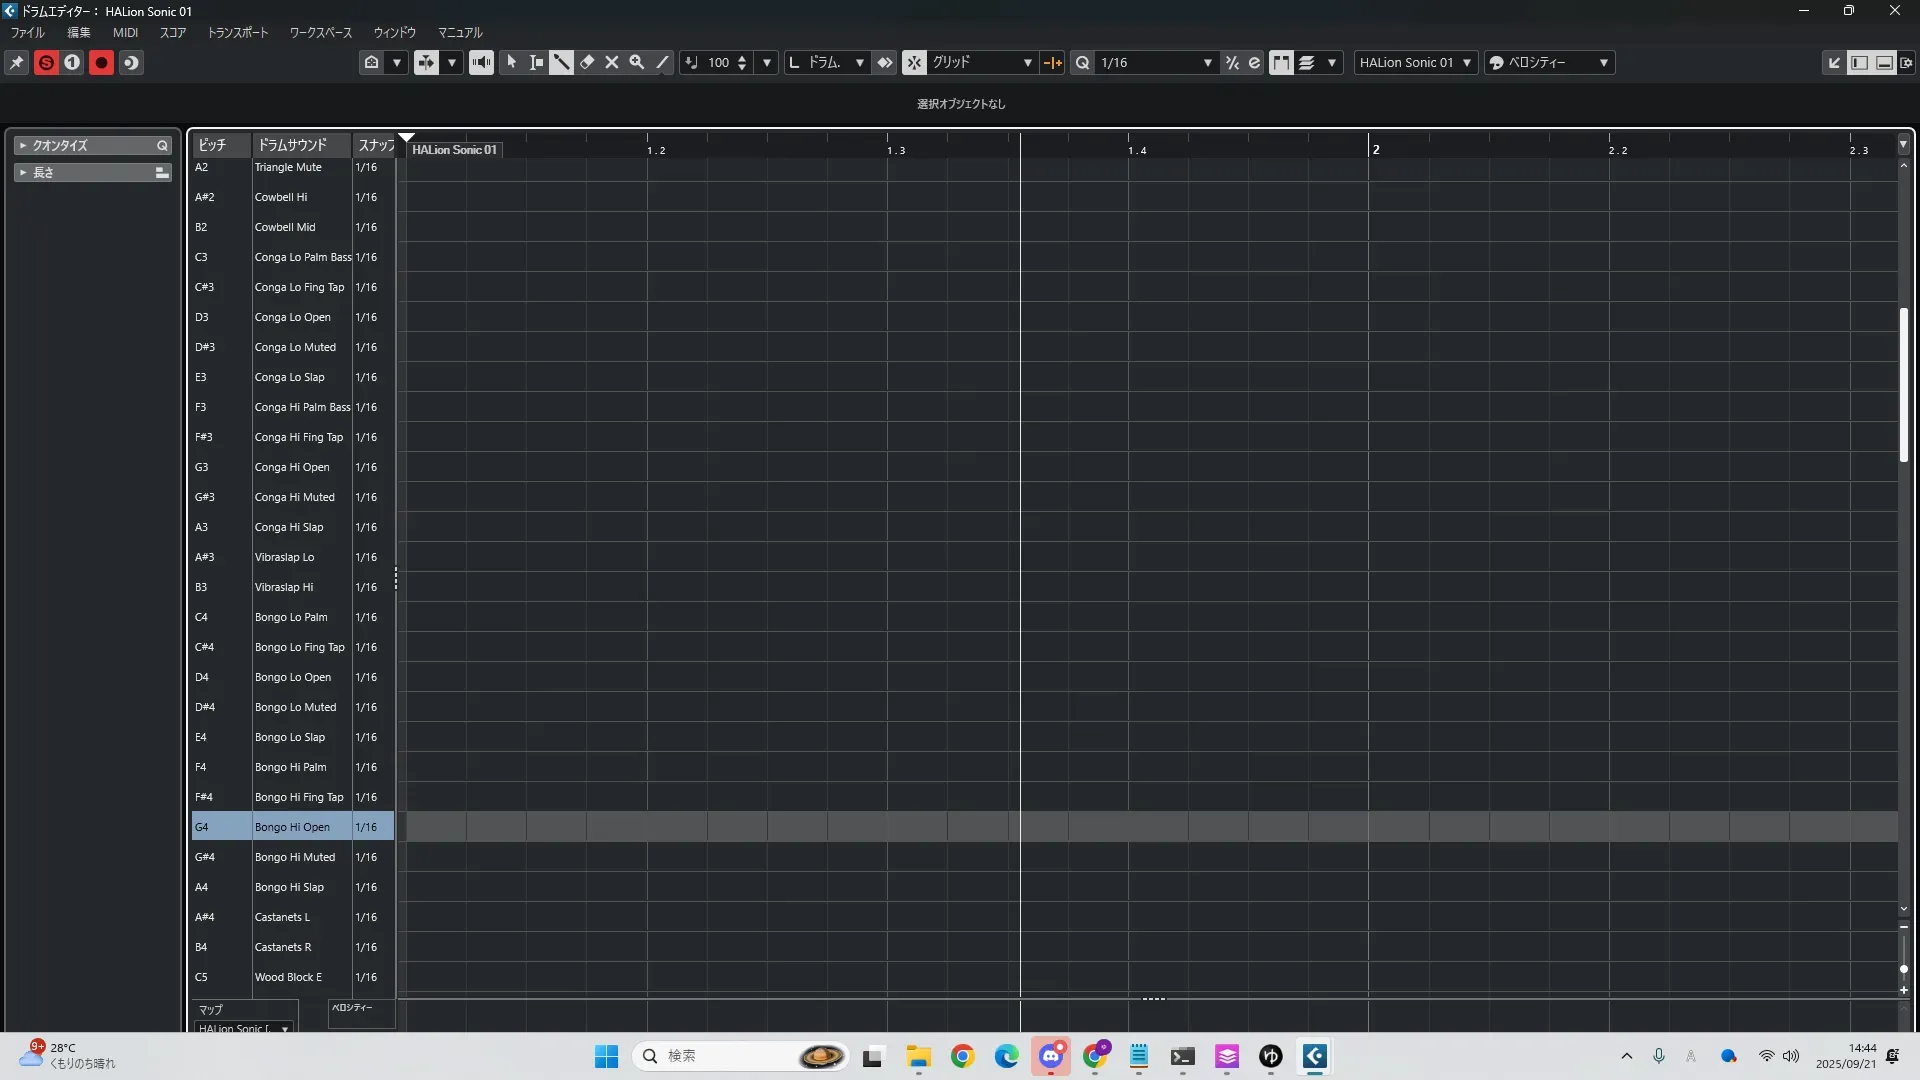The height and width of the screenshot is (1080, 1920).
Task: Open the MIDI menu
Action: tap(125, 32)
